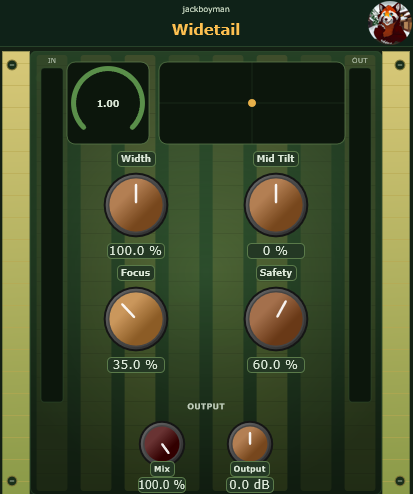Click the top-left rack screw
Screen dimensions: 413x494
click(x=12, y=65)
